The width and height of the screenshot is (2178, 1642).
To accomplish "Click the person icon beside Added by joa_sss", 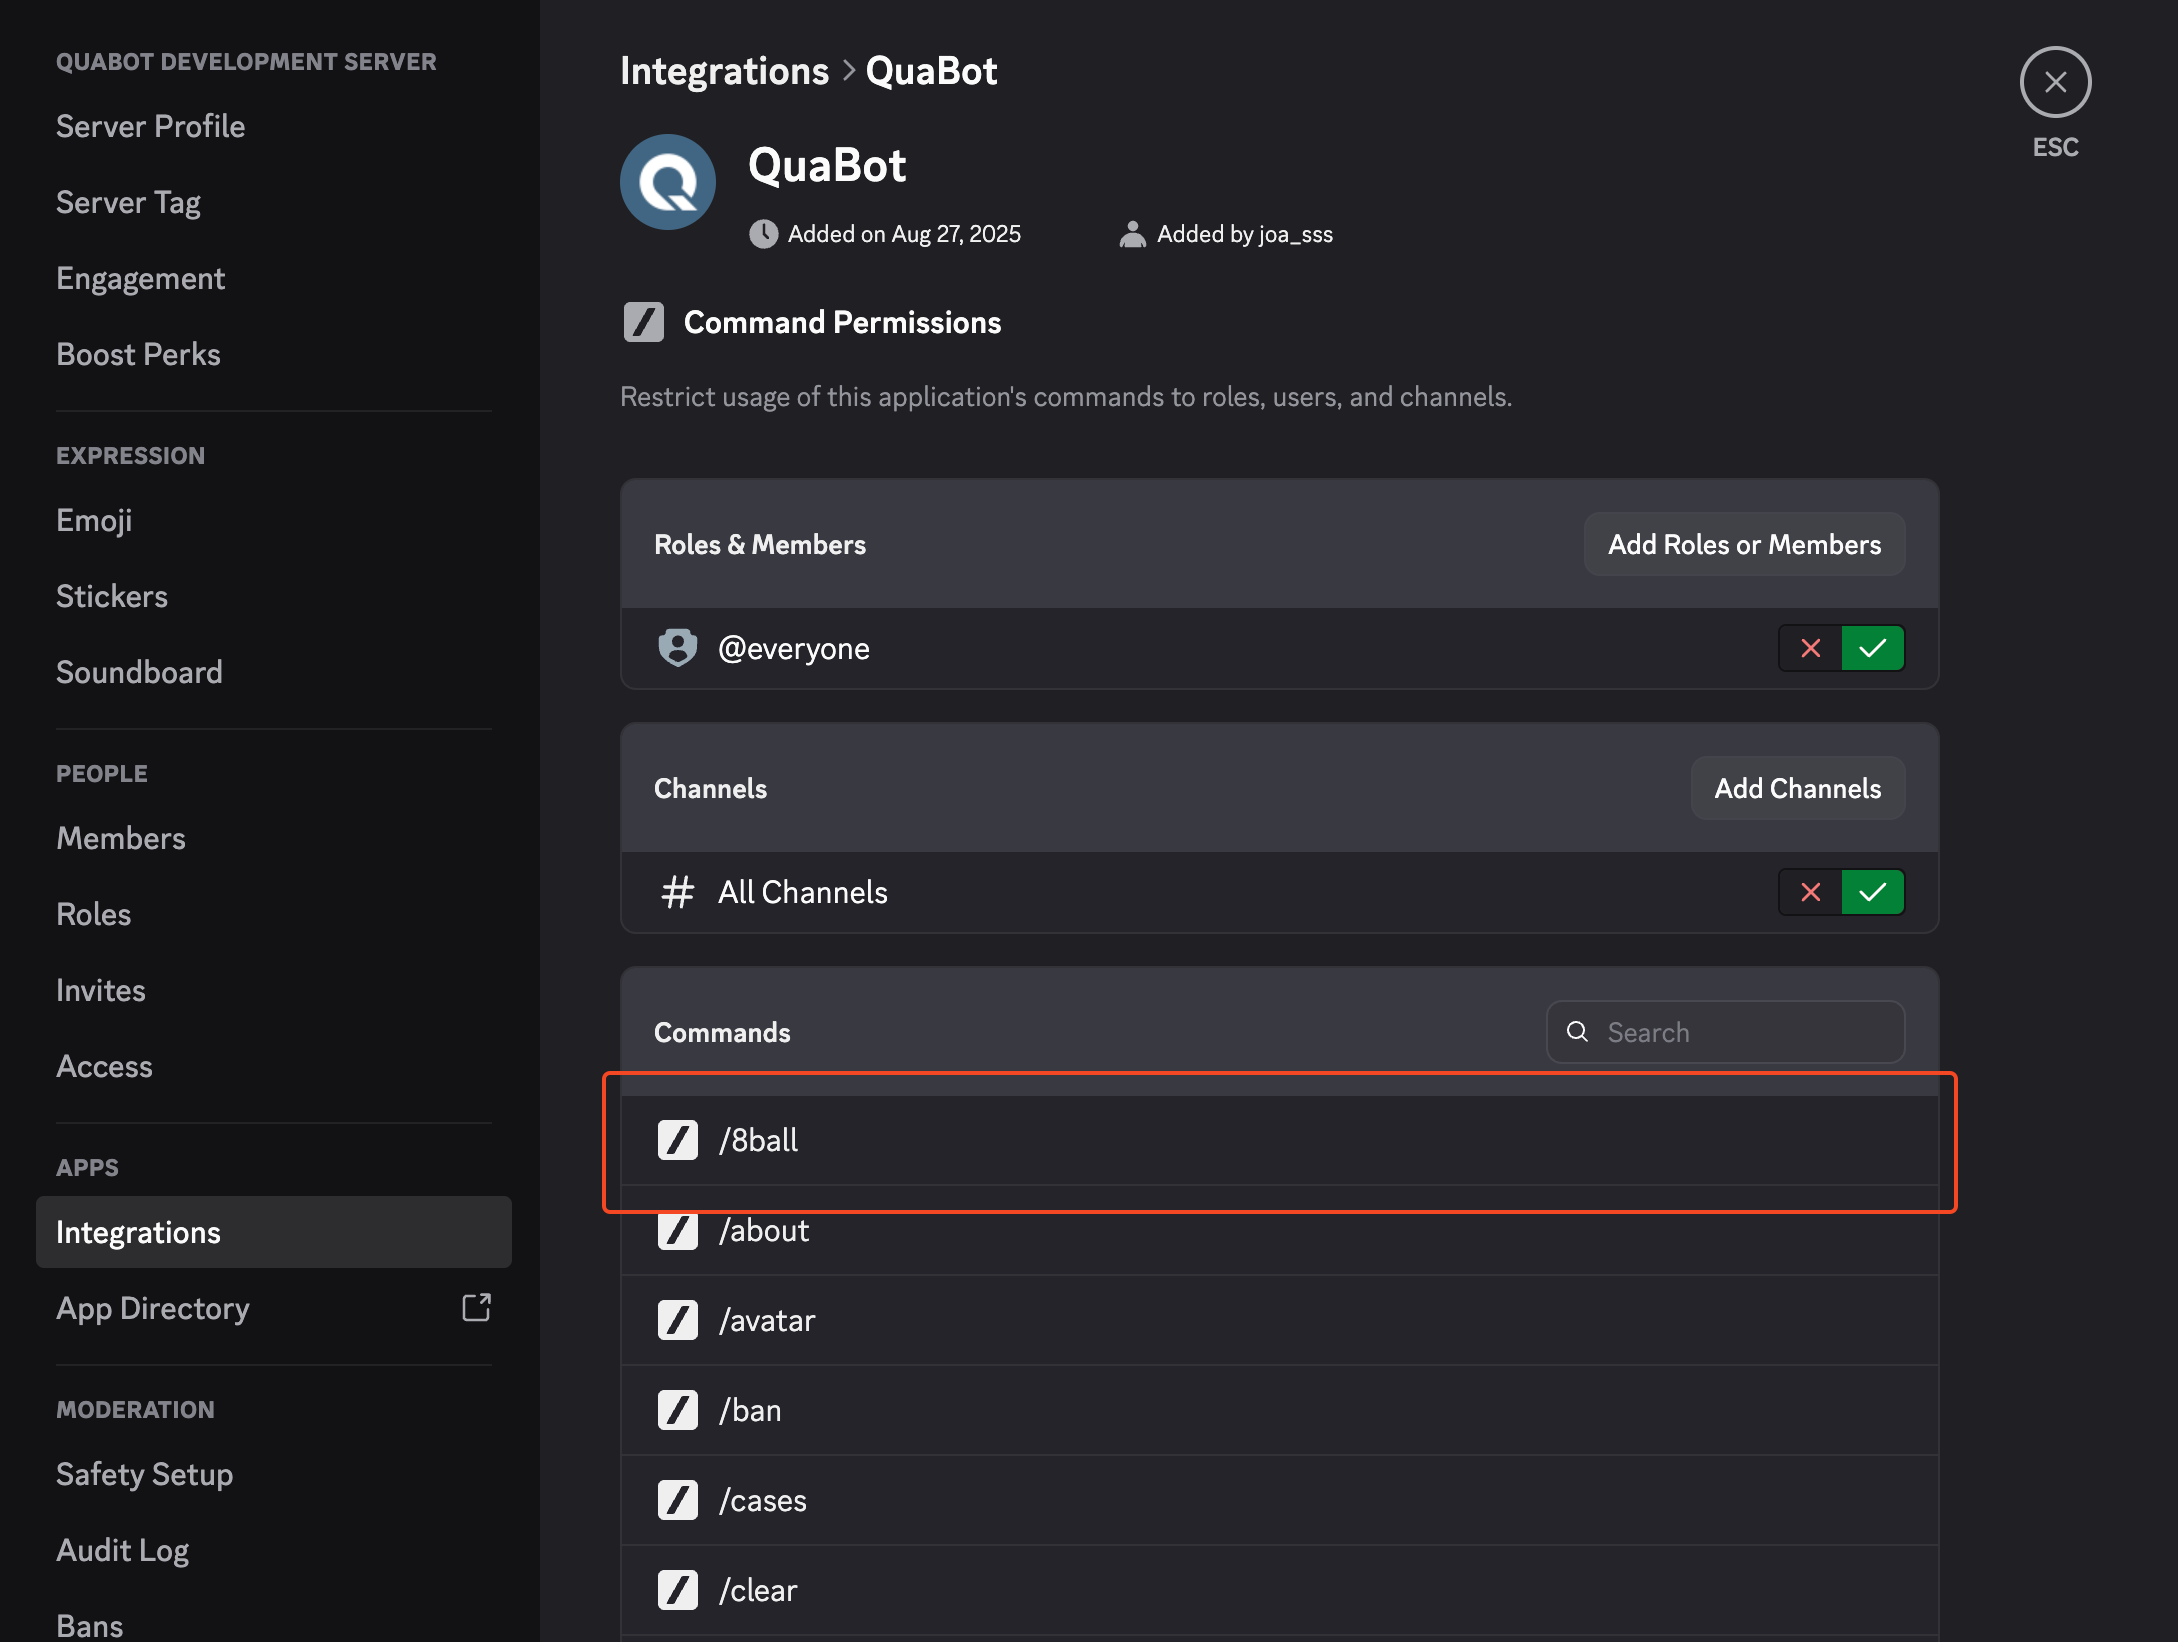I will (x=1132, y=234).
